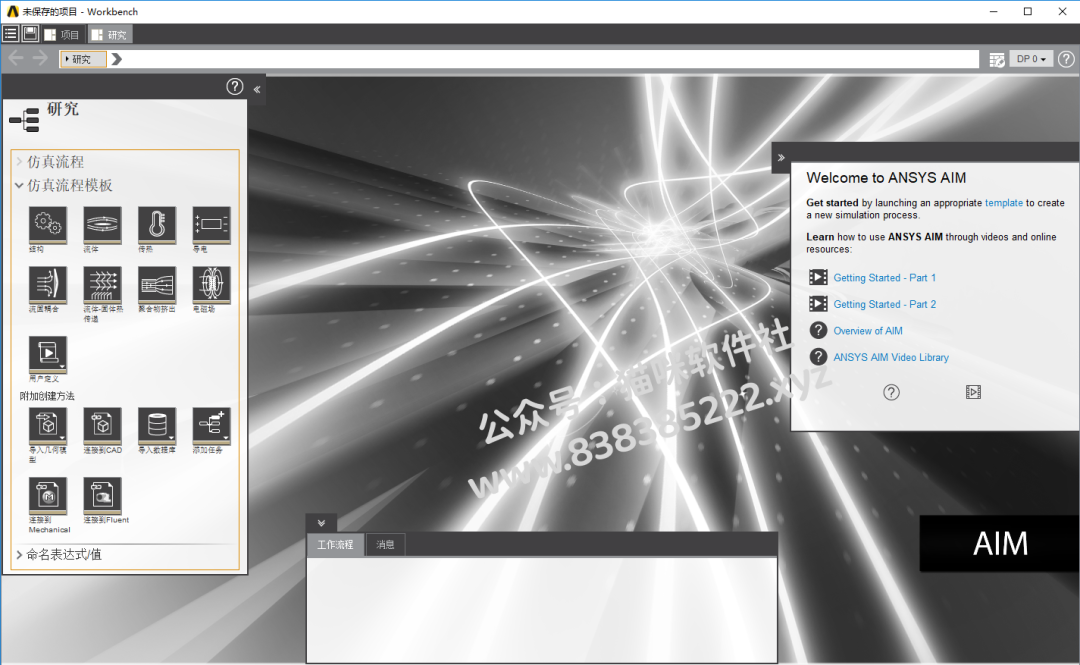Screen dimensions: 1080x665
Task: Close the Workbench window
Action: 1062,12
